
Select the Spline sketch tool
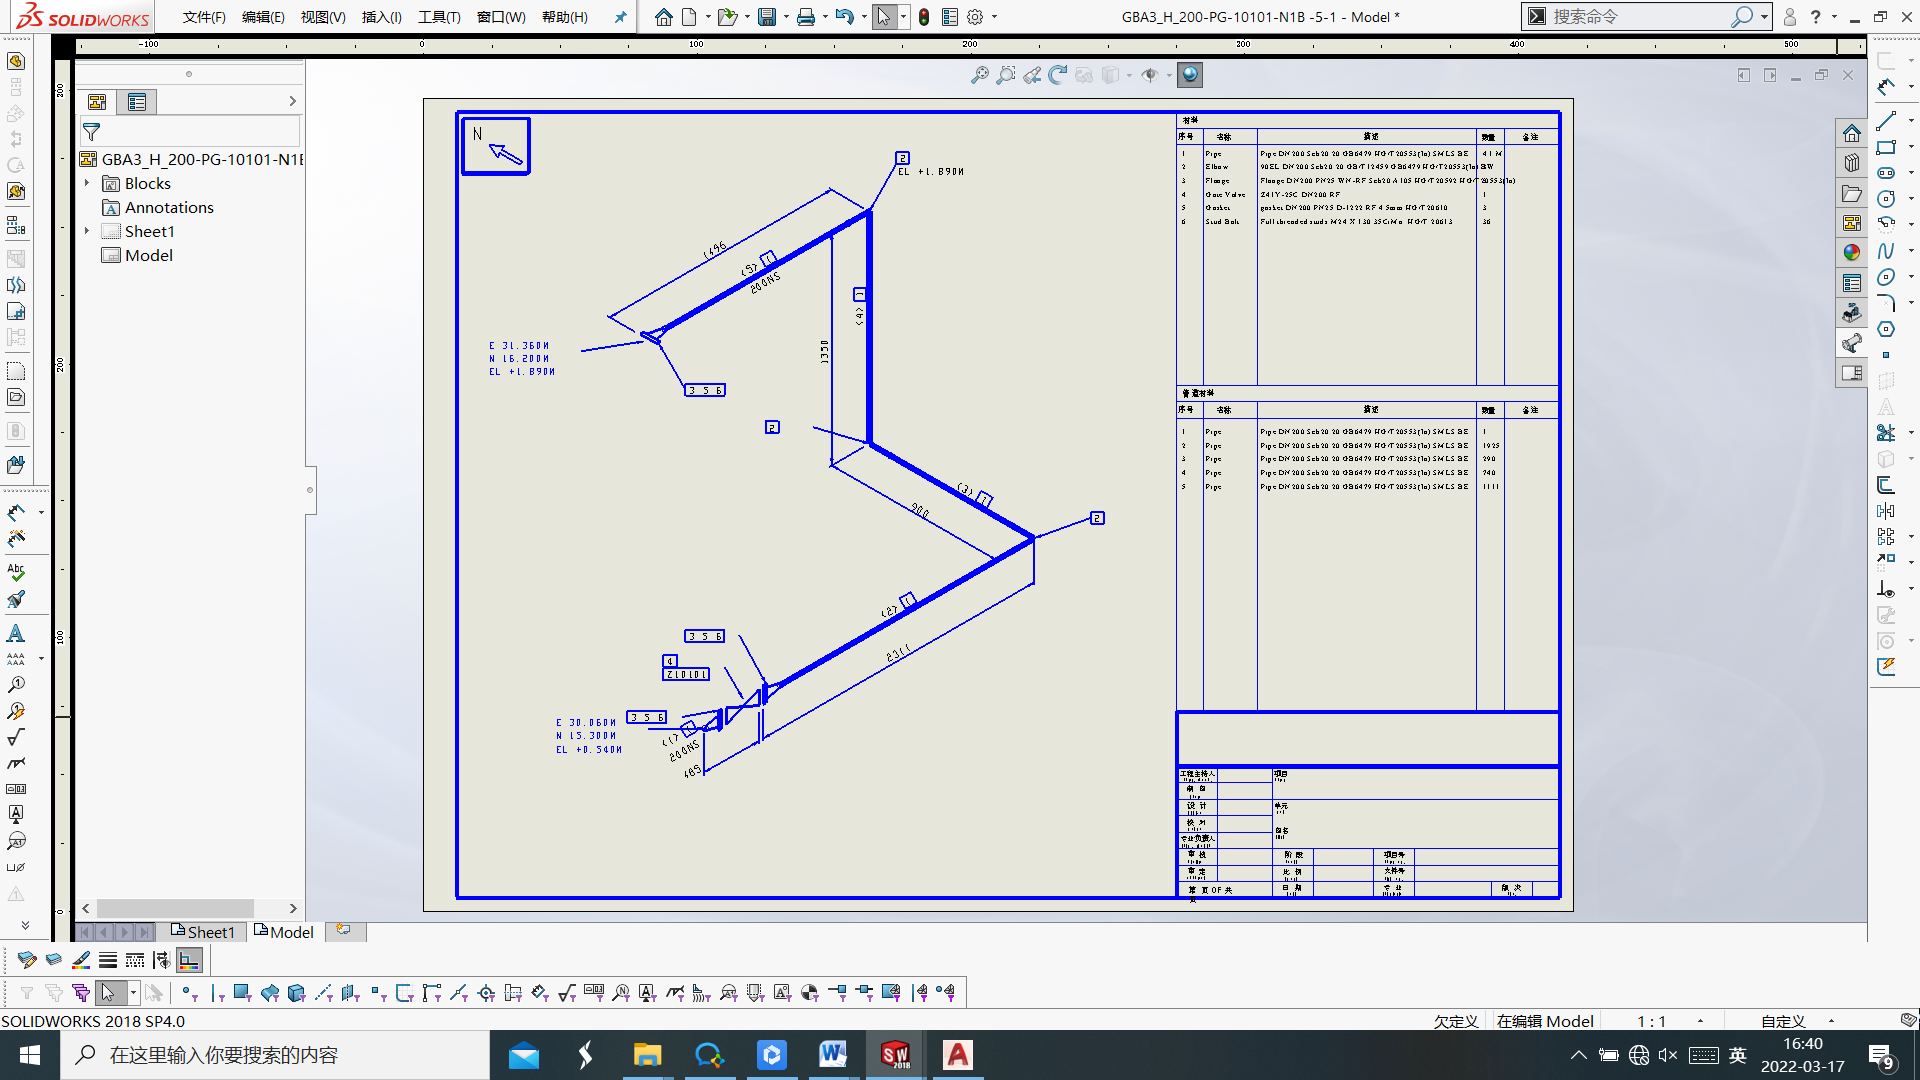[x=1886, y=251]
